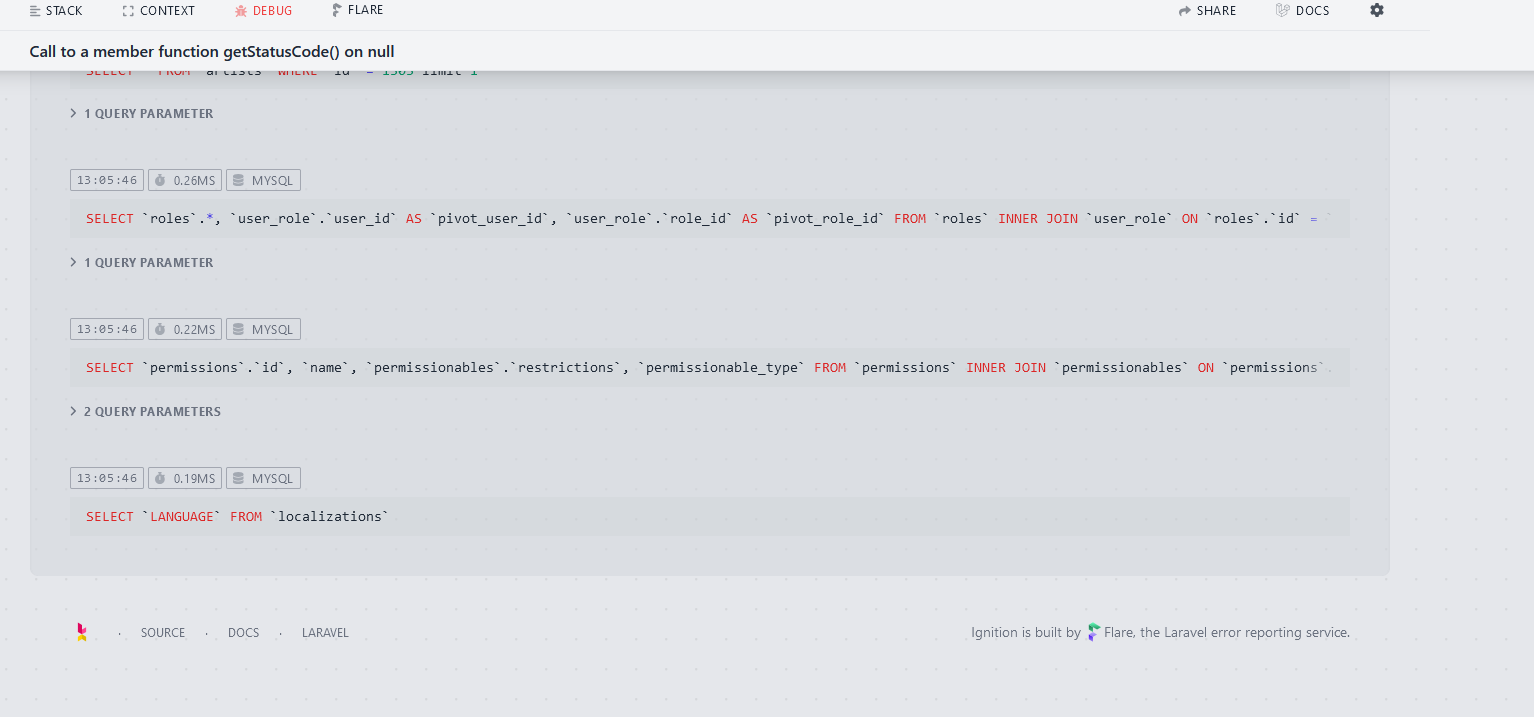Image resolution: width=1534 pixels, height=717 pixels.
Task: Click the Laravel docs icon in top bar
Action: [1283, 11]
